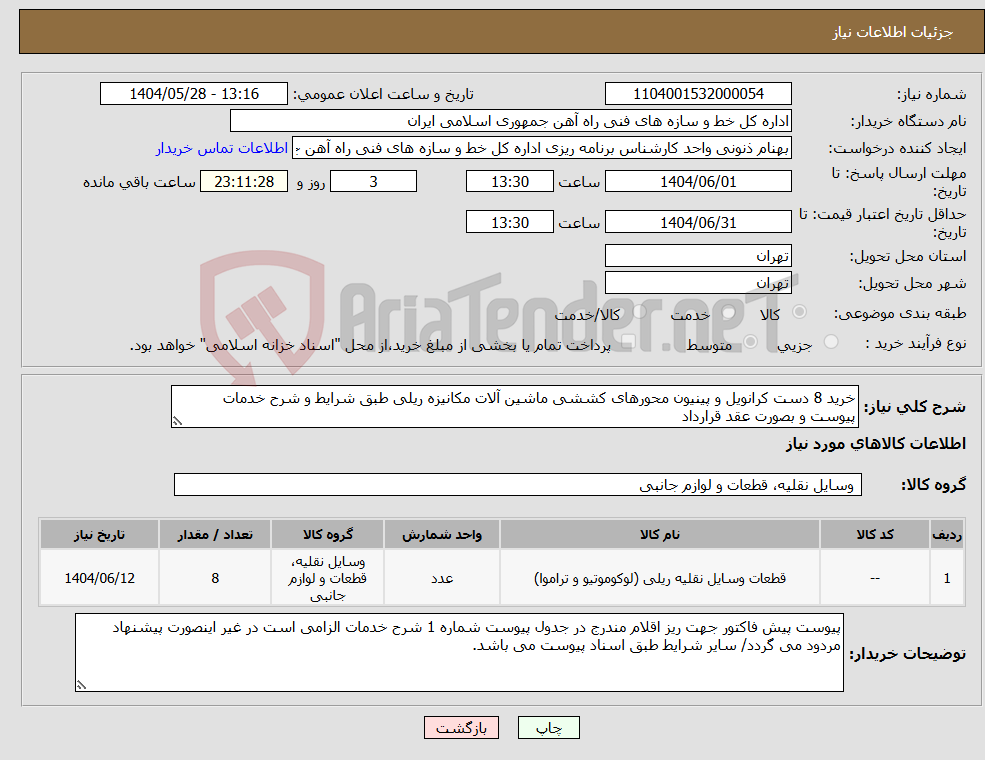Click the شهر محل تحویل field

(x=698, y=283)
